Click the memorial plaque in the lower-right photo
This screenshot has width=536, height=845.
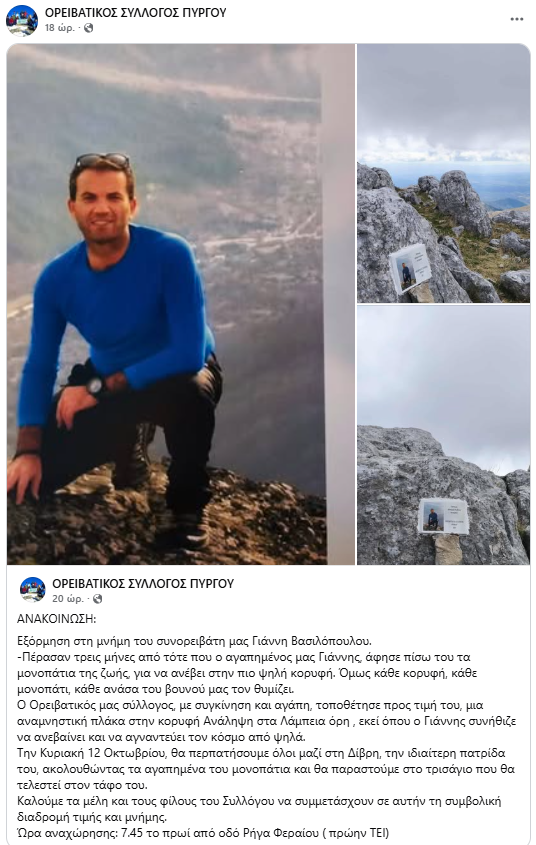point(443,516)
